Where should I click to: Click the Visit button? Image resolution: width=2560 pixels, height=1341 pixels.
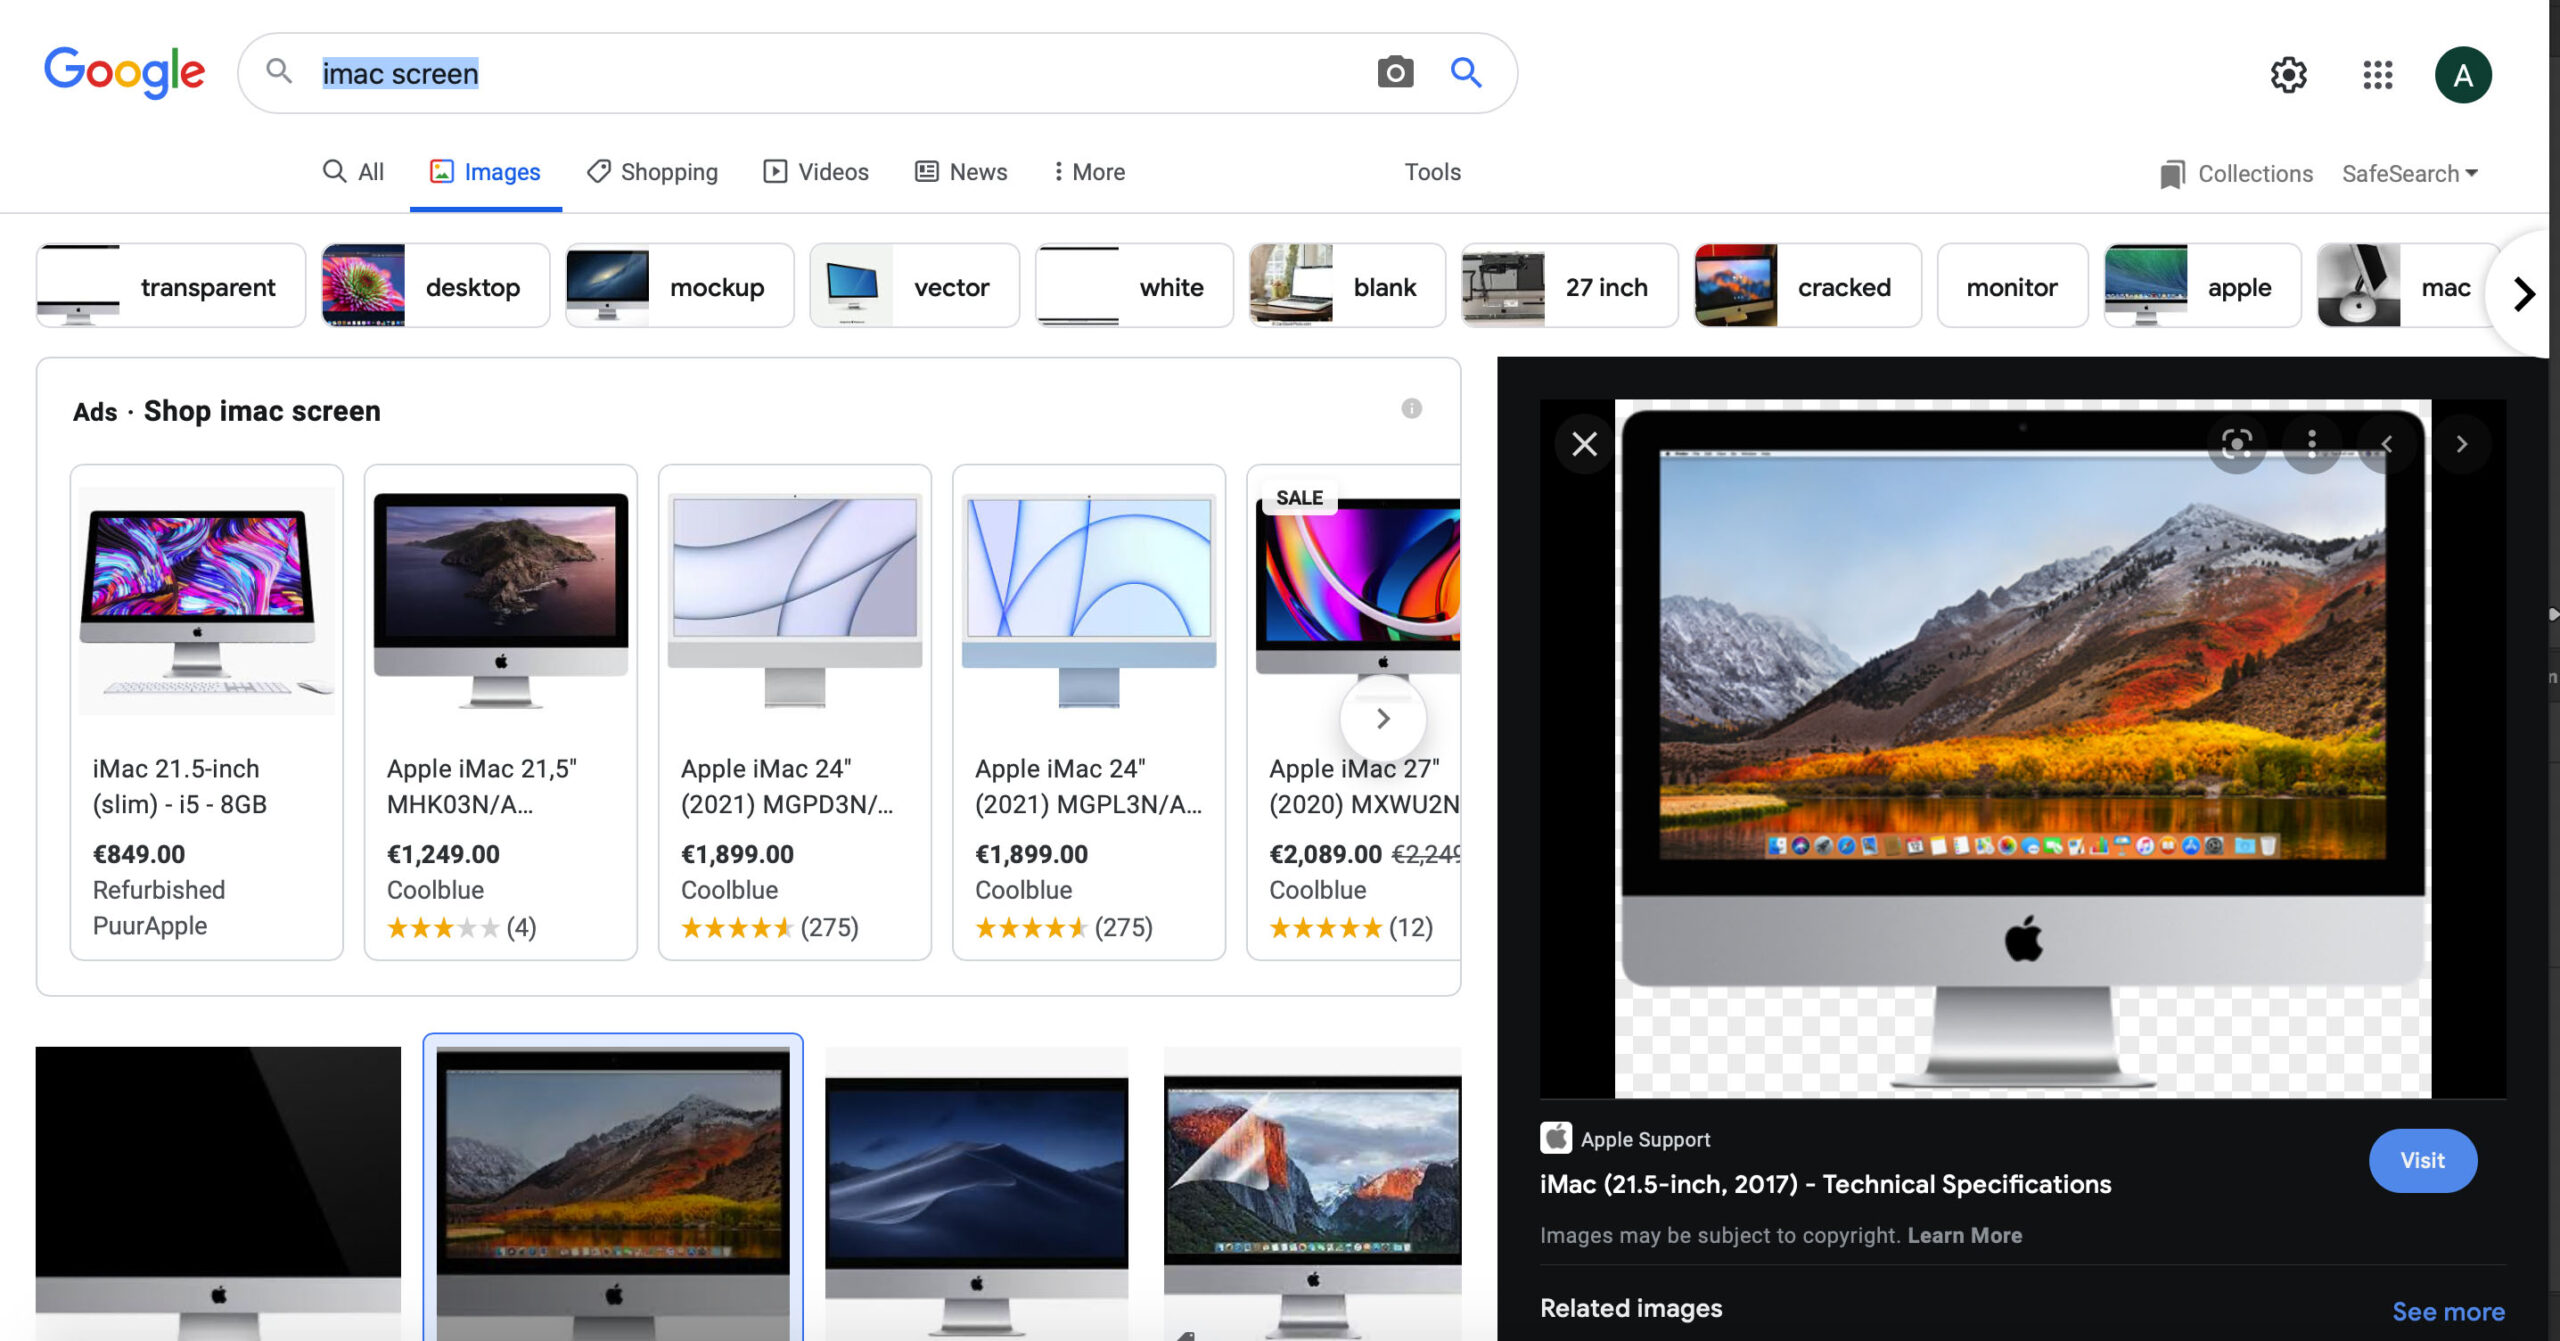coord(2422,1160)
